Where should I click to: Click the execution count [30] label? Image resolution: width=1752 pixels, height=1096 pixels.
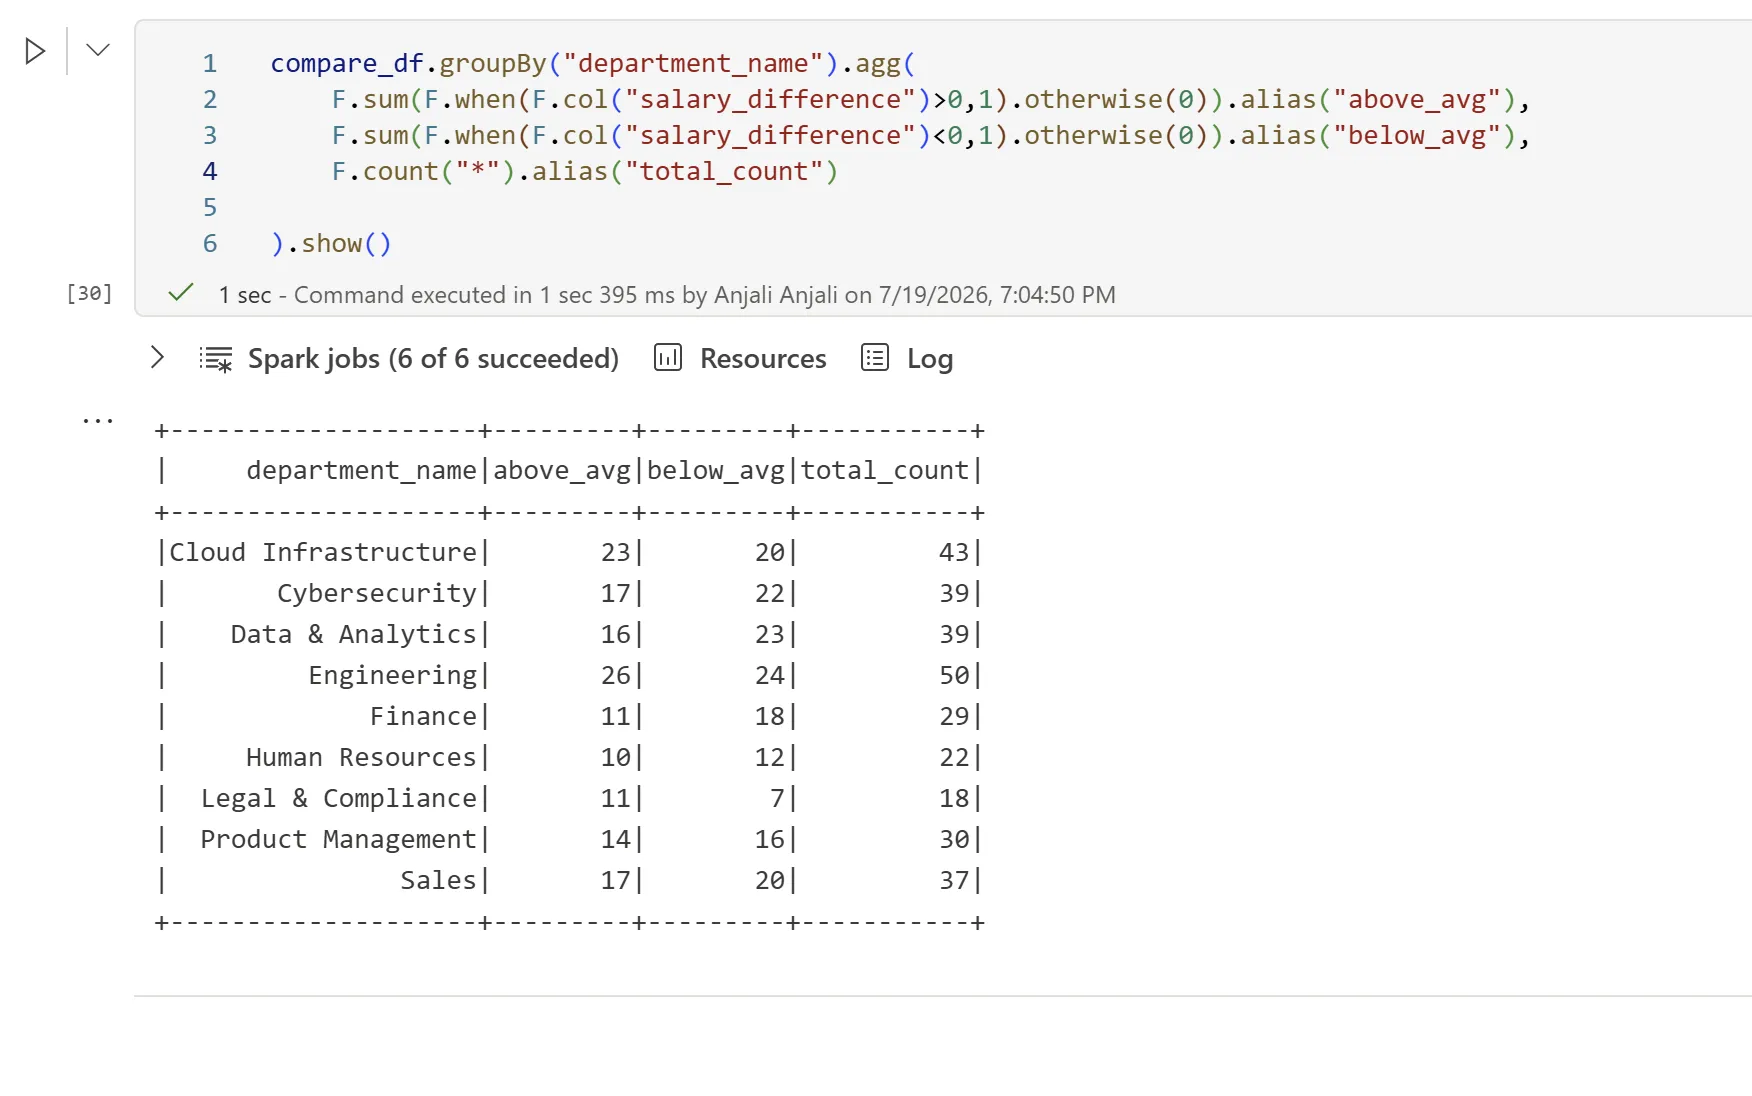click(x=89, y=293)
